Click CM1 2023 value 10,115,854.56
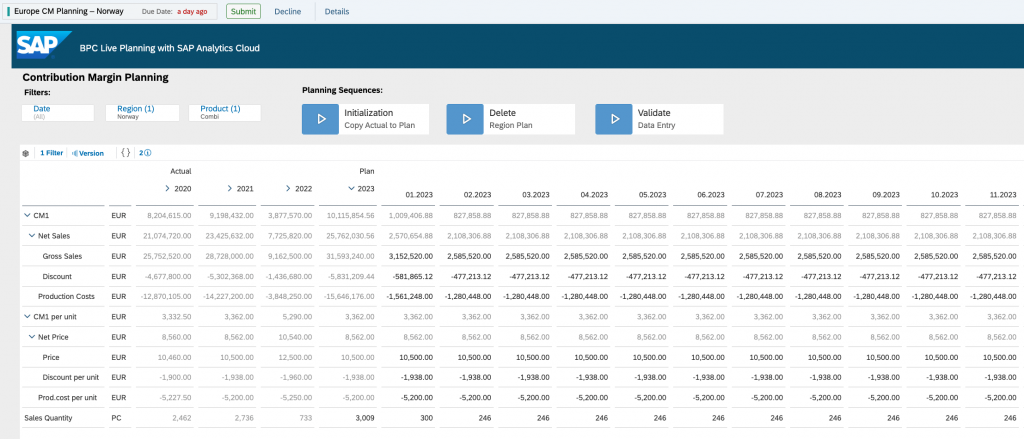The width and height of the screenshot is (1024, 439). 350,214
